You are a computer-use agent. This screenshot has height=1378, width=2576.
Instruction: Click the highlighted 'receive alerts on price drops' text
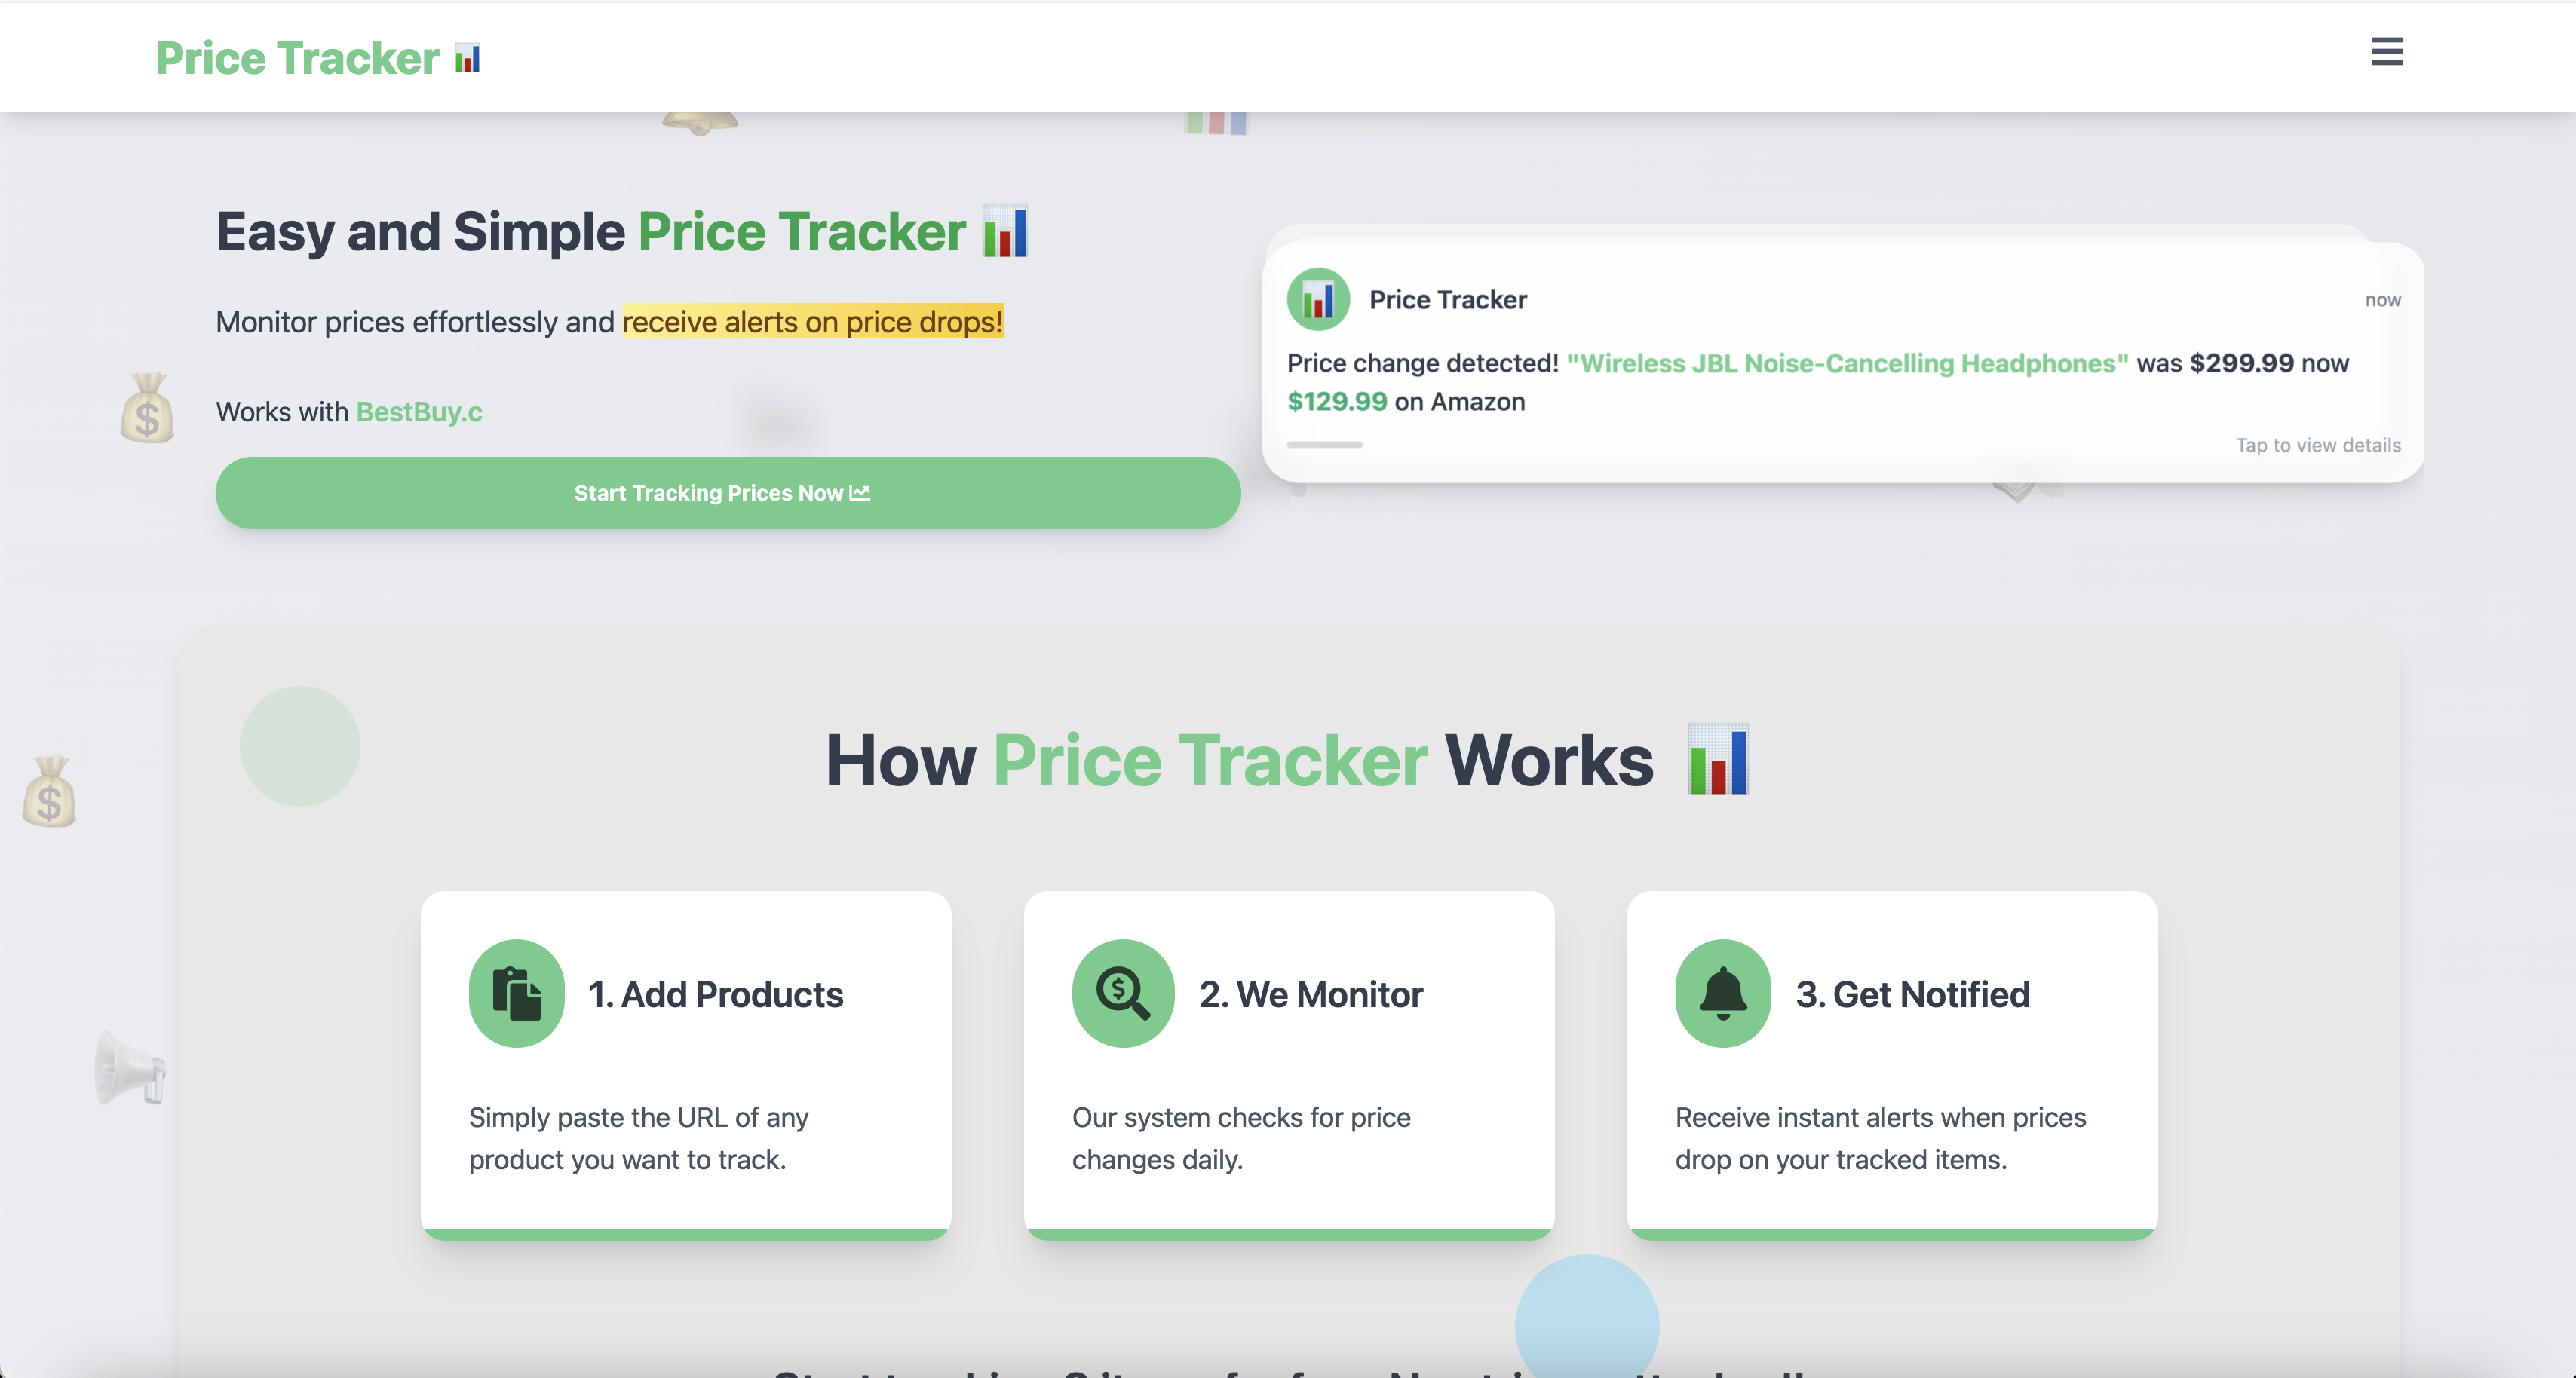(812, 321)
